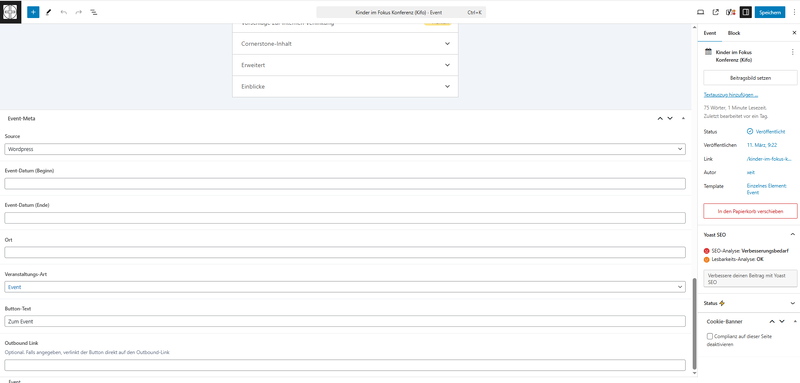Switch to the Event tab
Screen dimensions: 800x383
tap(710, 33)
